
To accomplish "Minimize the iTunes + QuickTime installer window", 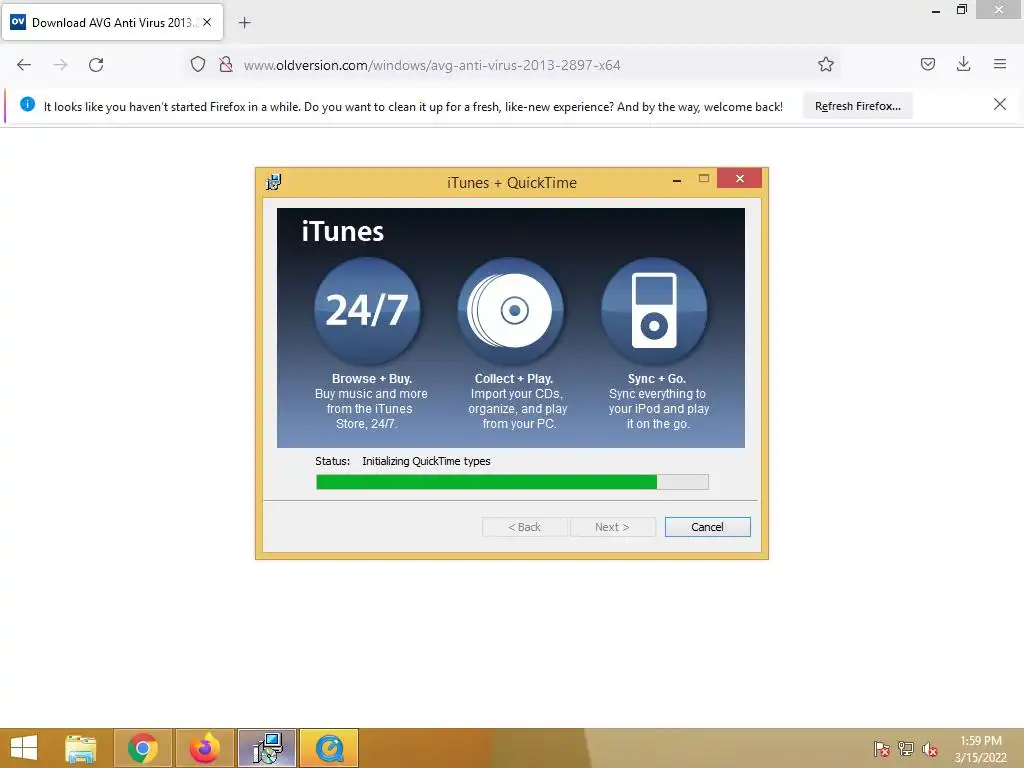I will (x=677, y=180).
